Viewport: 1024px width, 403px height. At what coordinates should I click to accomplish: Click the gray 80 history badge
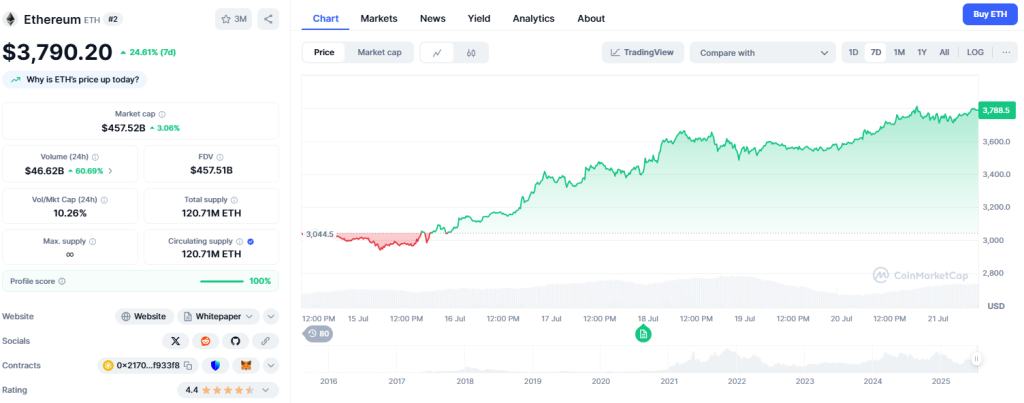pos(317,334)
